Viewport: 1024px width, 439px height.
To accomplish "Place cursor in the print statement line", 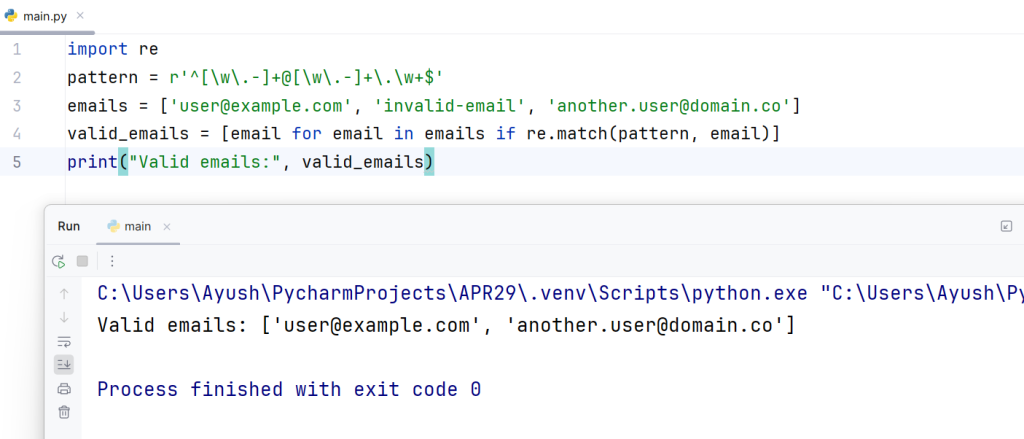I will tap(251, 162).
